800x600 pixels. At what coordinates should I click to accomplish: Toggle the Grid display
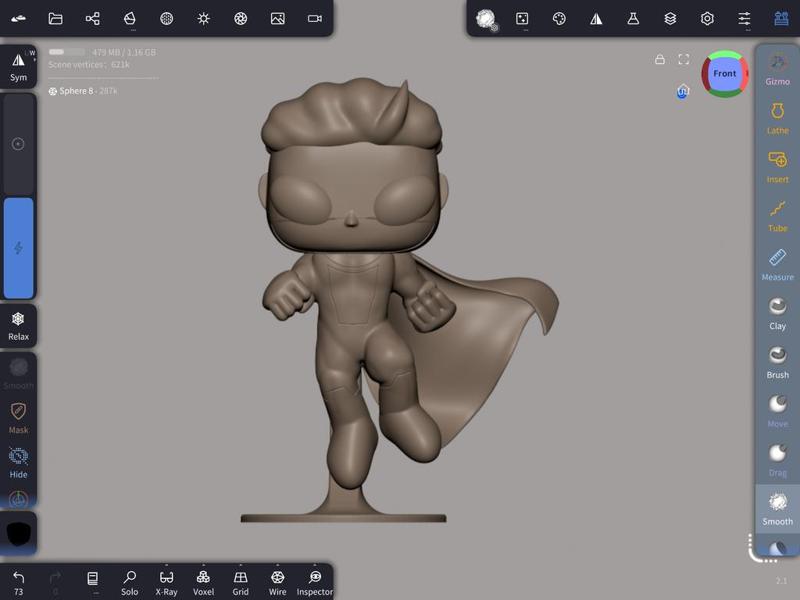tap(240, 583)
